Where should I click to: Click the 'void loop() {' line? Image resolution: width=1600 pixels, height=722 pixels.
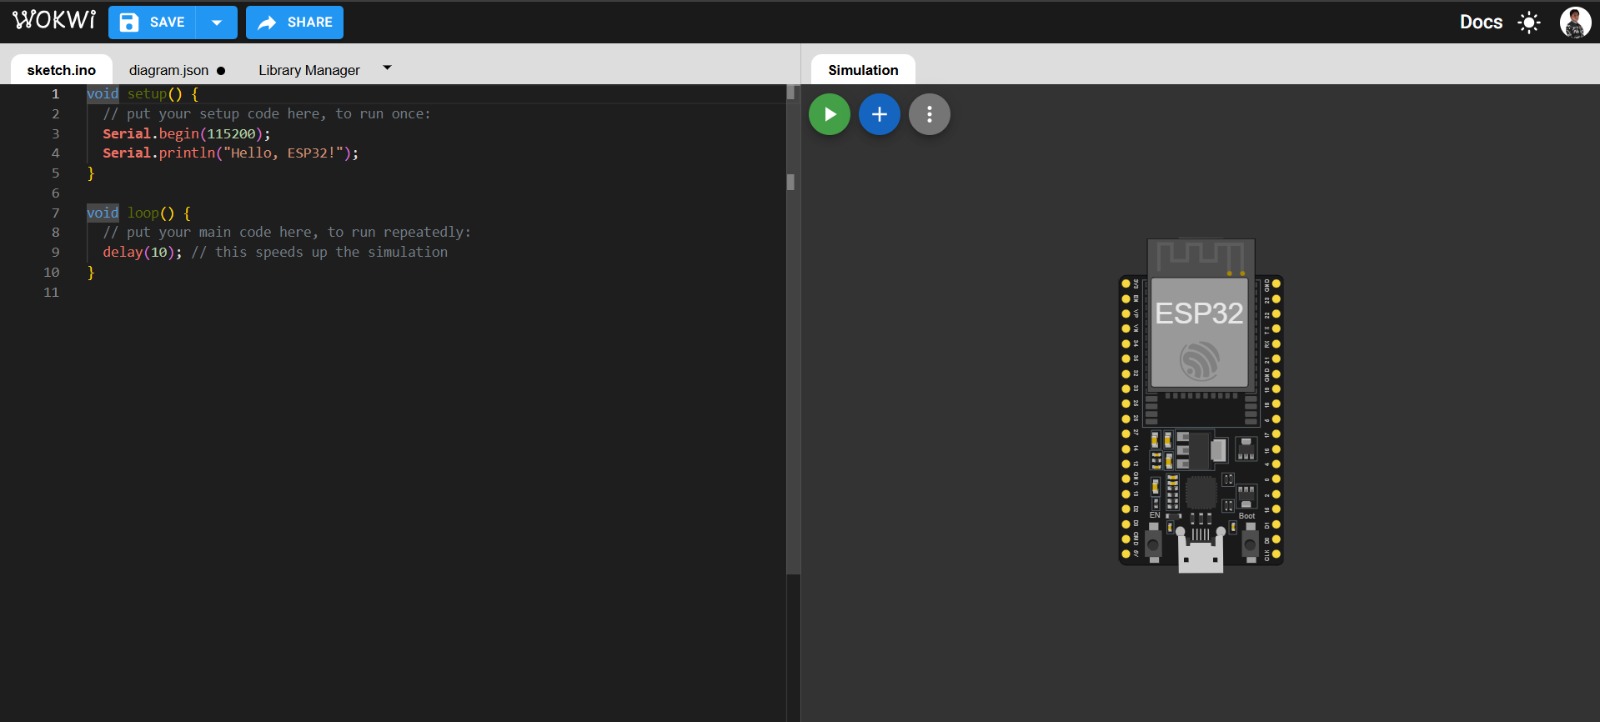pos(138,213)
